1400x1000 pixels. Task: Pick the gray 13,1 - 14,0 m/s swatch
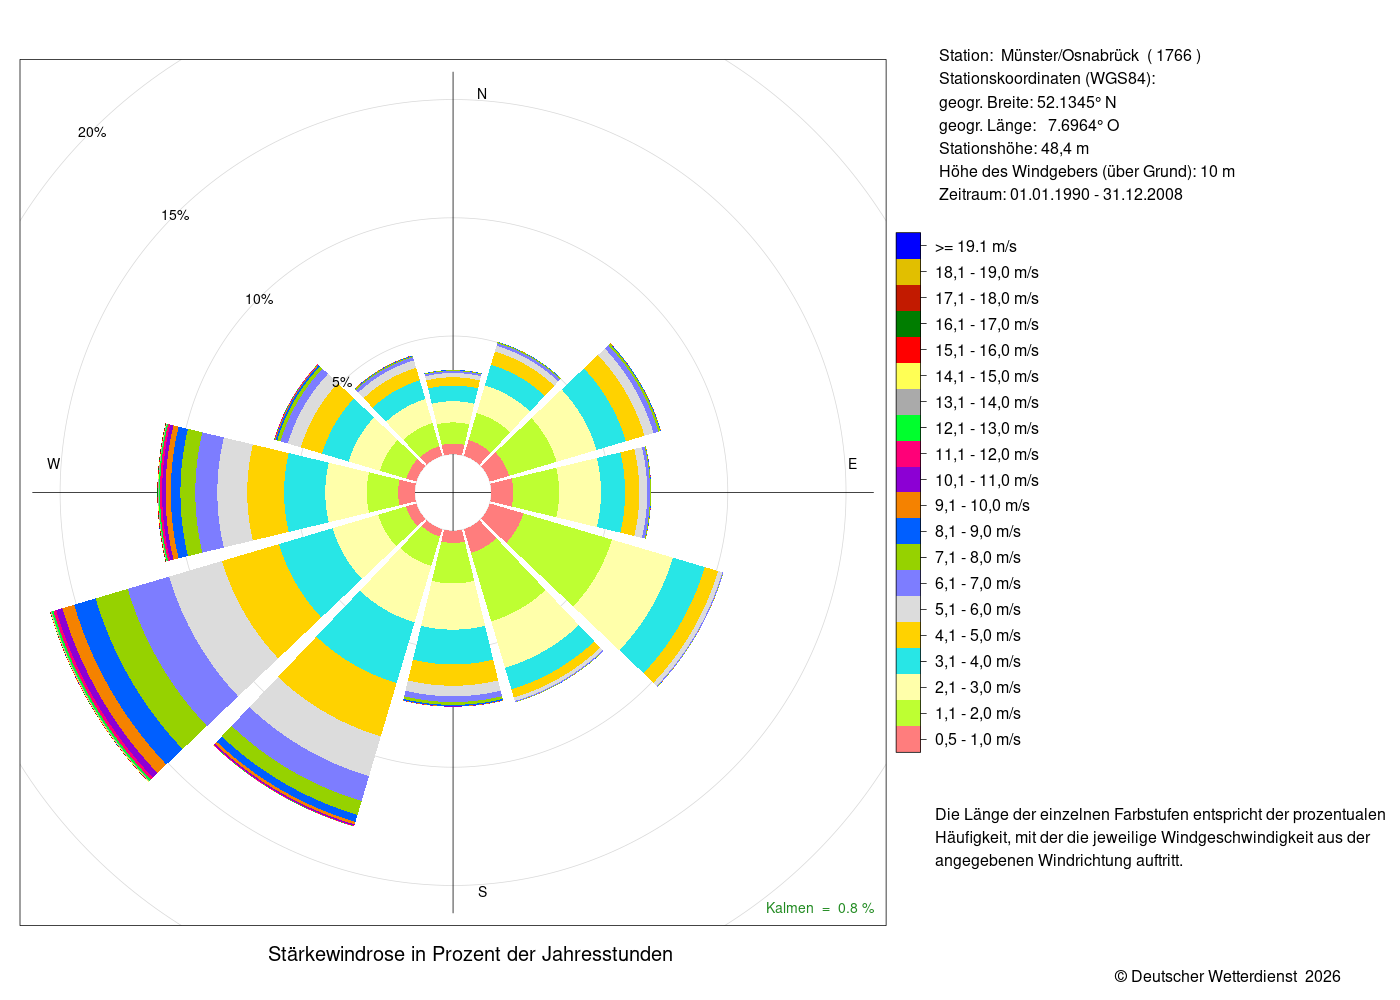(908, 402)
